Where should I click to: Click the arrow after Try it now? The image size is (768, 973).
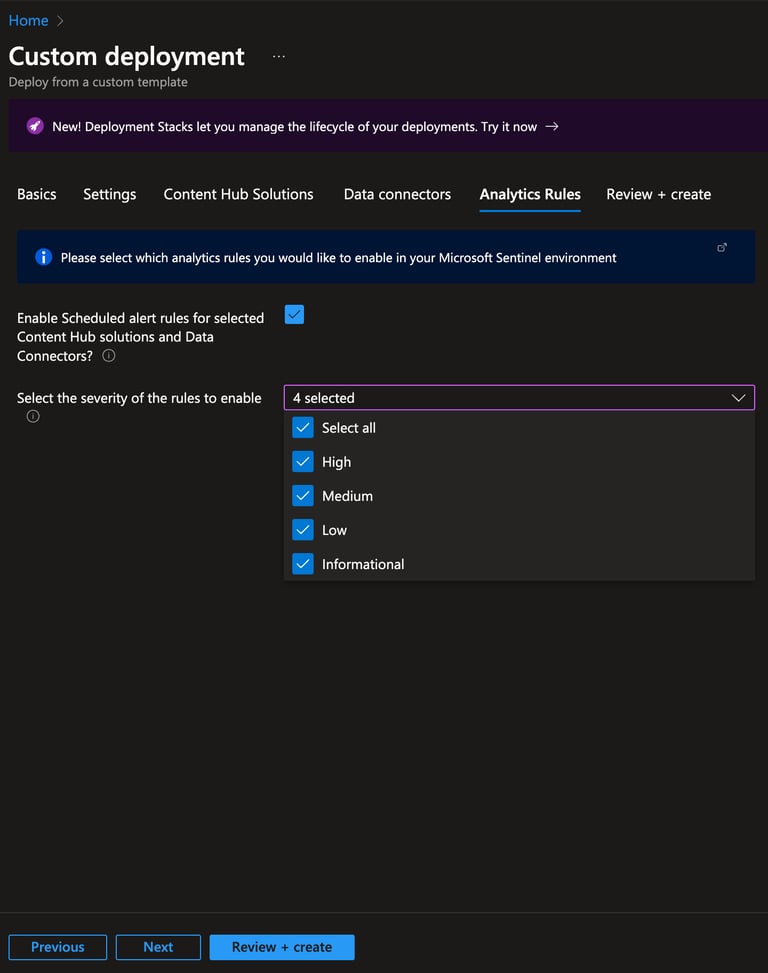551,126
